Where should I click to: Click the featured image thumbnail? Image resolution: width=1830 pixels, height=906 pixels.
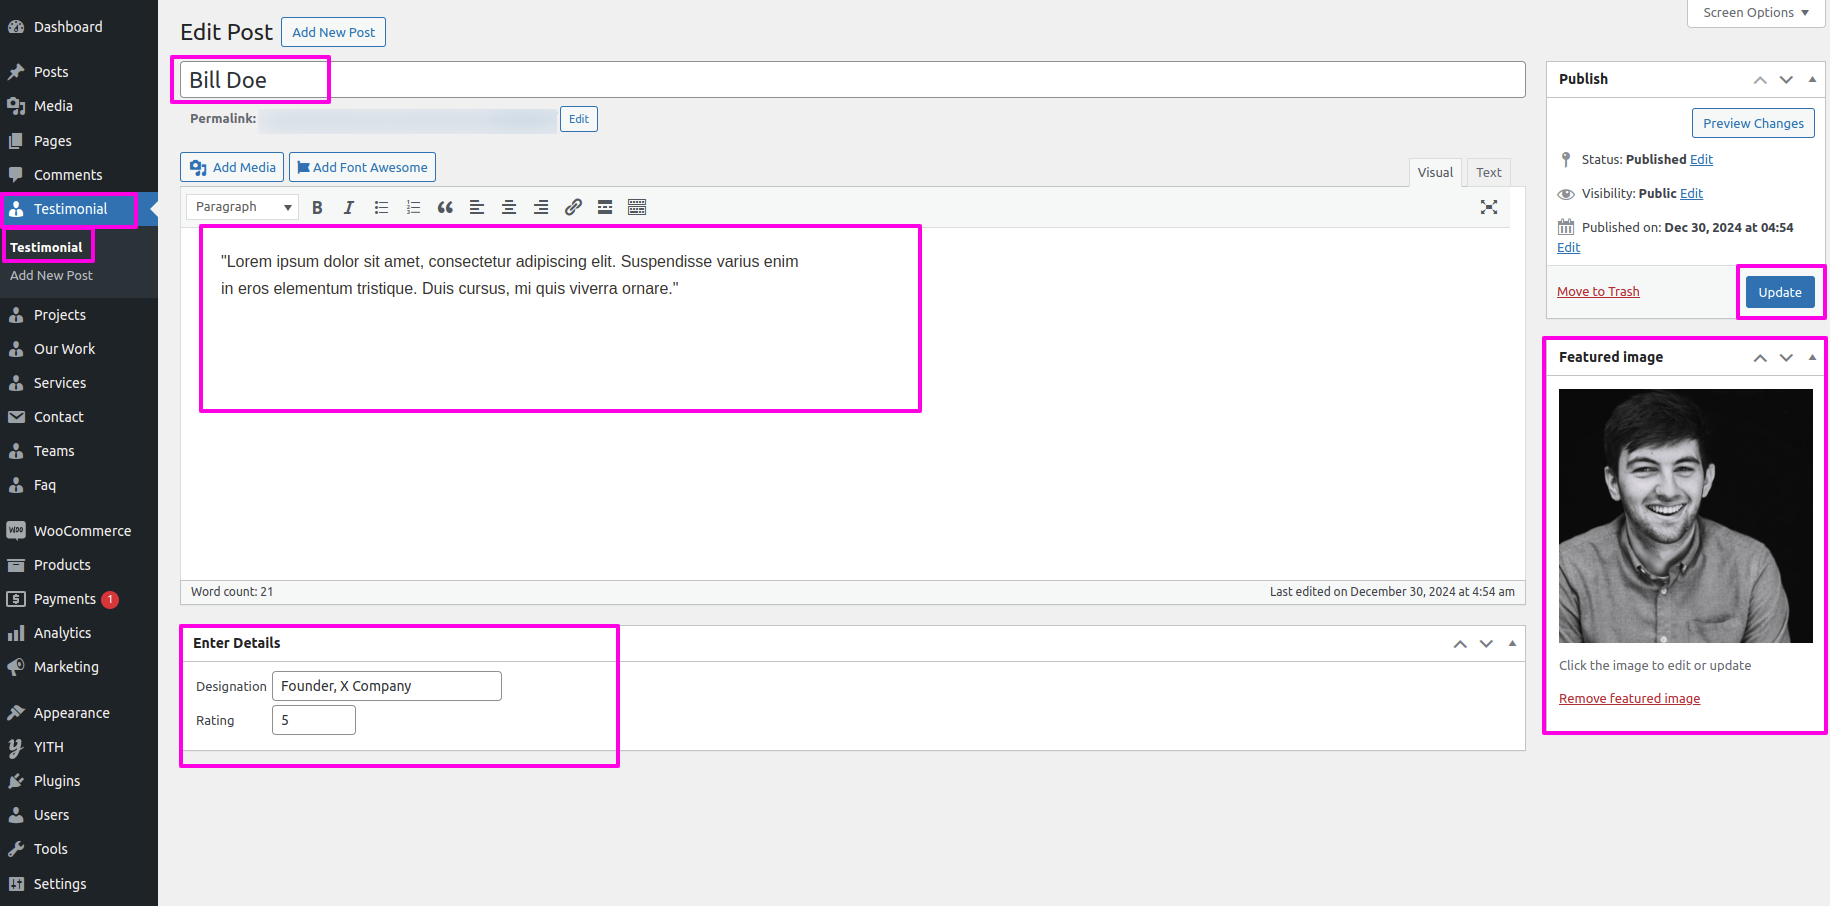coord(1685,515)
